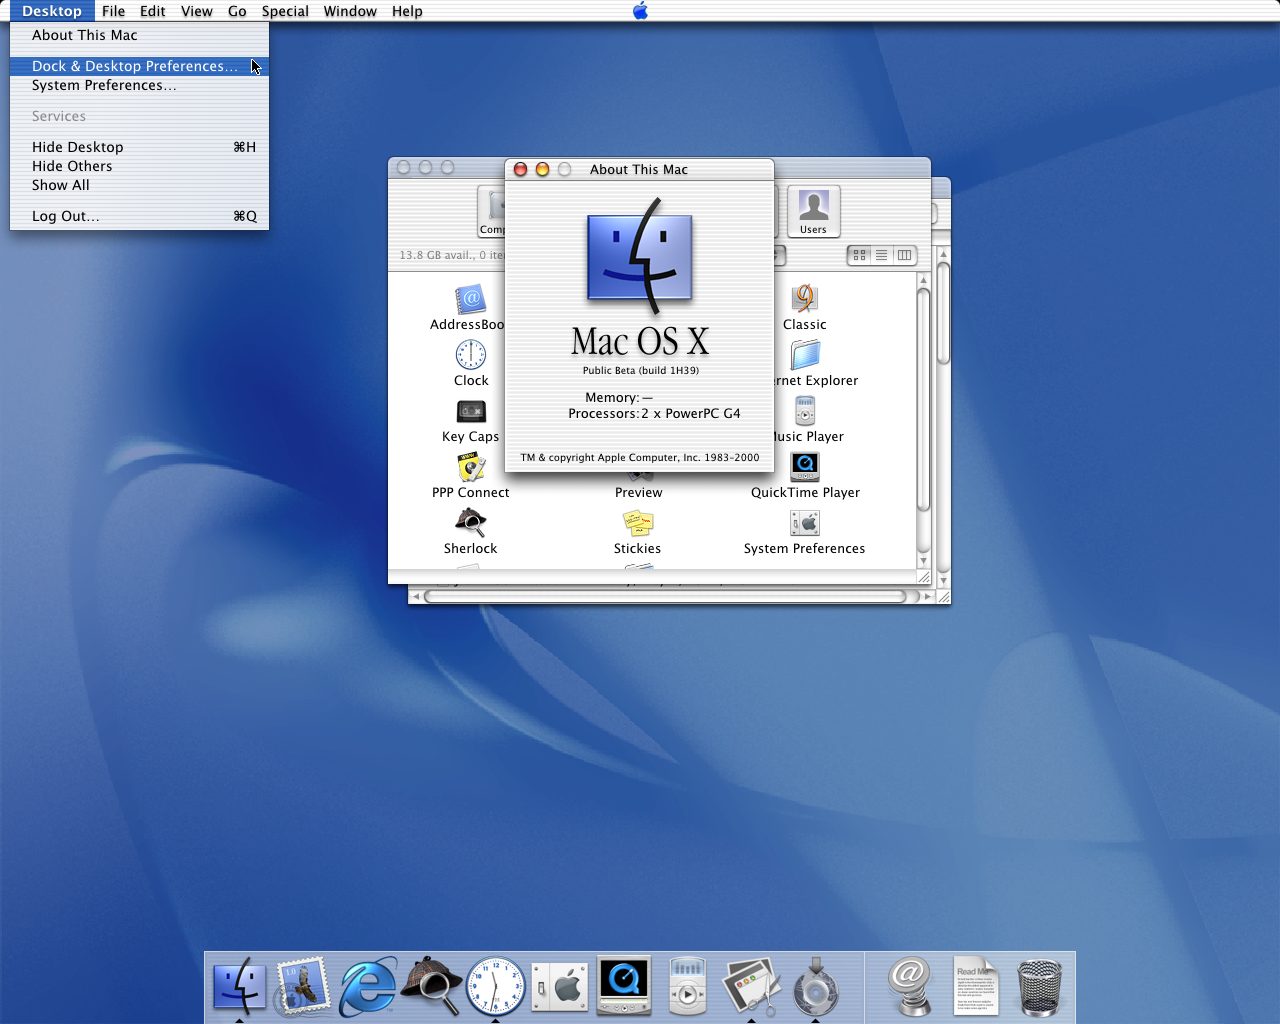1280x1024 pixels.
Task: Open the Trash in the Dock
Action: click(1040, 987)
